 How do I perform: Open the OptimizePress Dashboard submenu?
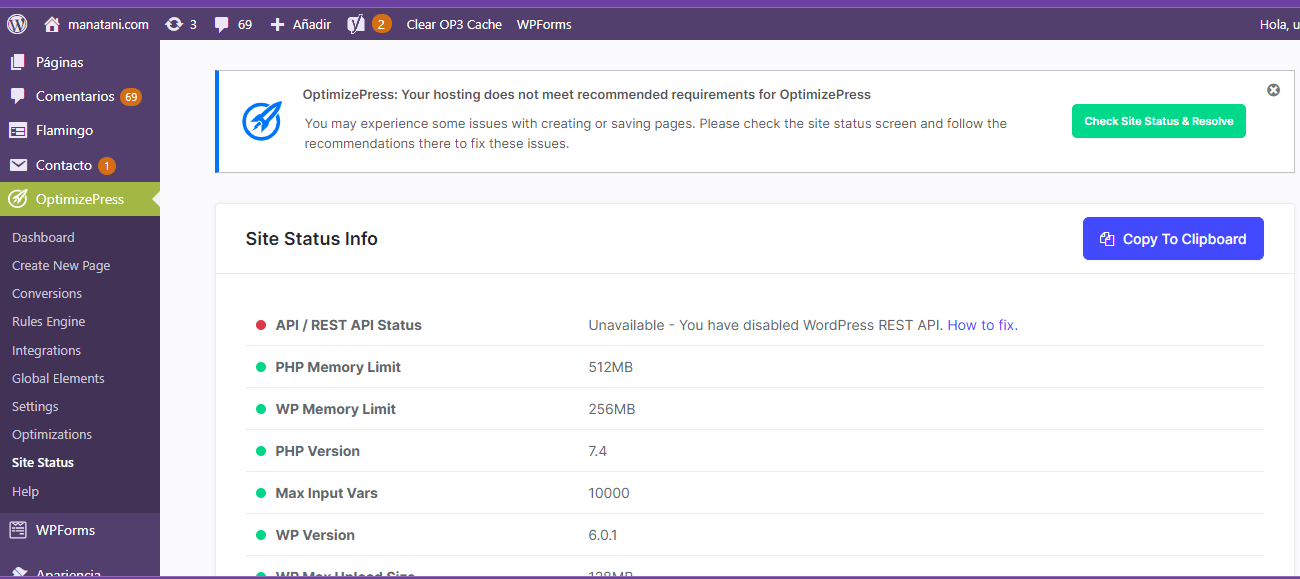click(x=43, y=237)
